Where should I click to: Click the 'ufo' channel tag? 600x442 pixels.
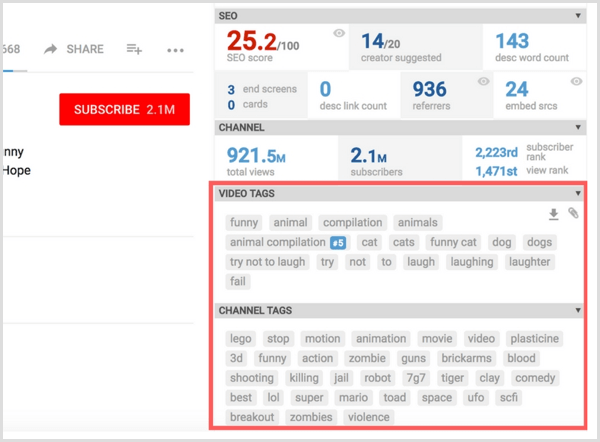point(476,397)
